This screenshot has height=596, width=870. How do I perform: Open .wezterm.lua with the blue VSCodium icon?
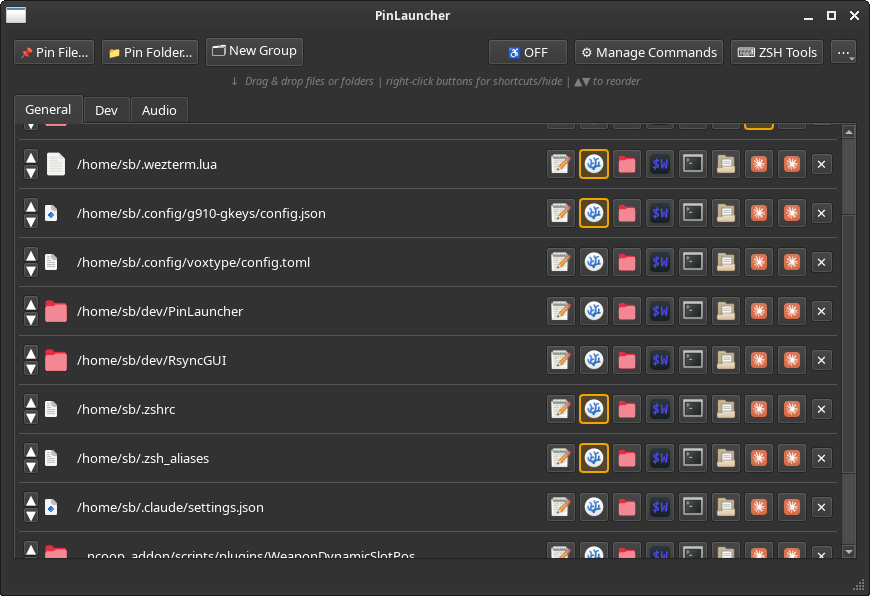pyautogui.click(x=594, y=164)
